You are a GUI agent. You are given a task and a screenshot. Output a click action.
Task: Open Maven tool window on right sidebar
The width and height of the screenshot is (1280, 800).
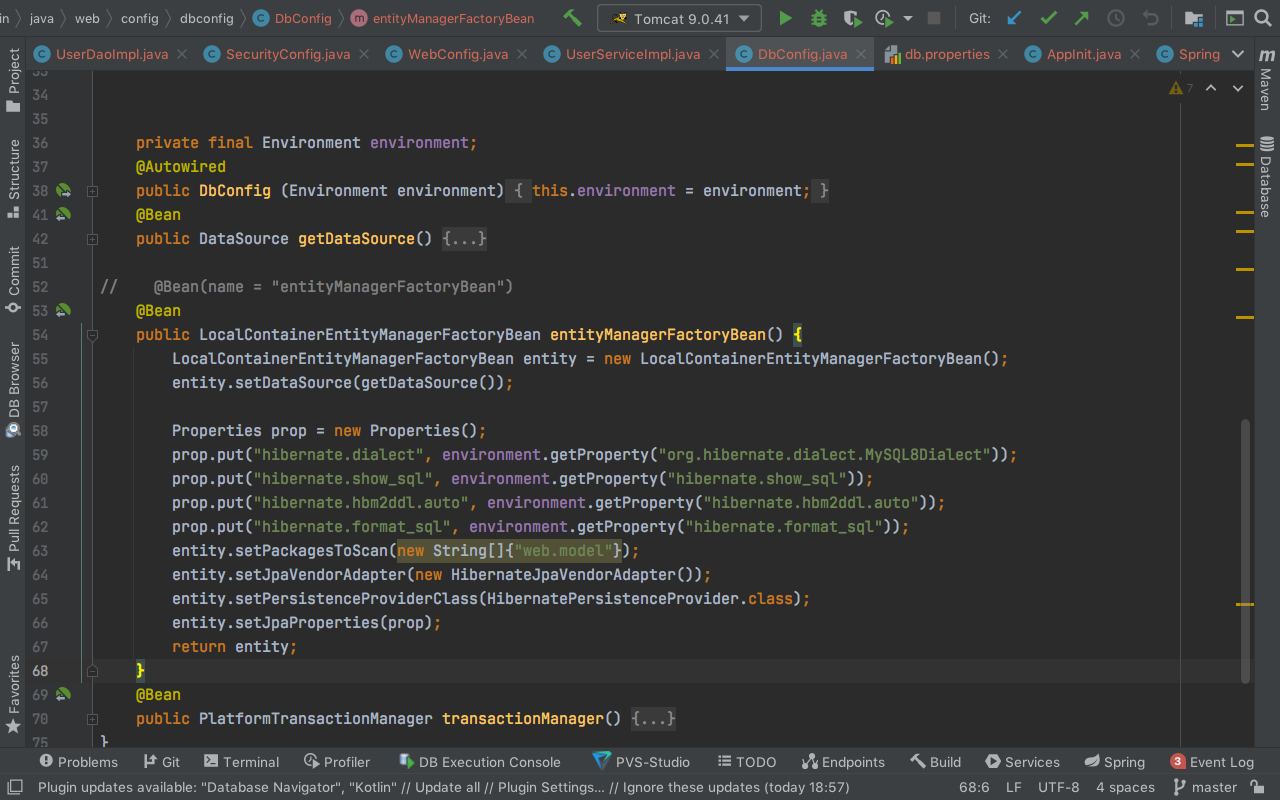tap(1266, 82)
